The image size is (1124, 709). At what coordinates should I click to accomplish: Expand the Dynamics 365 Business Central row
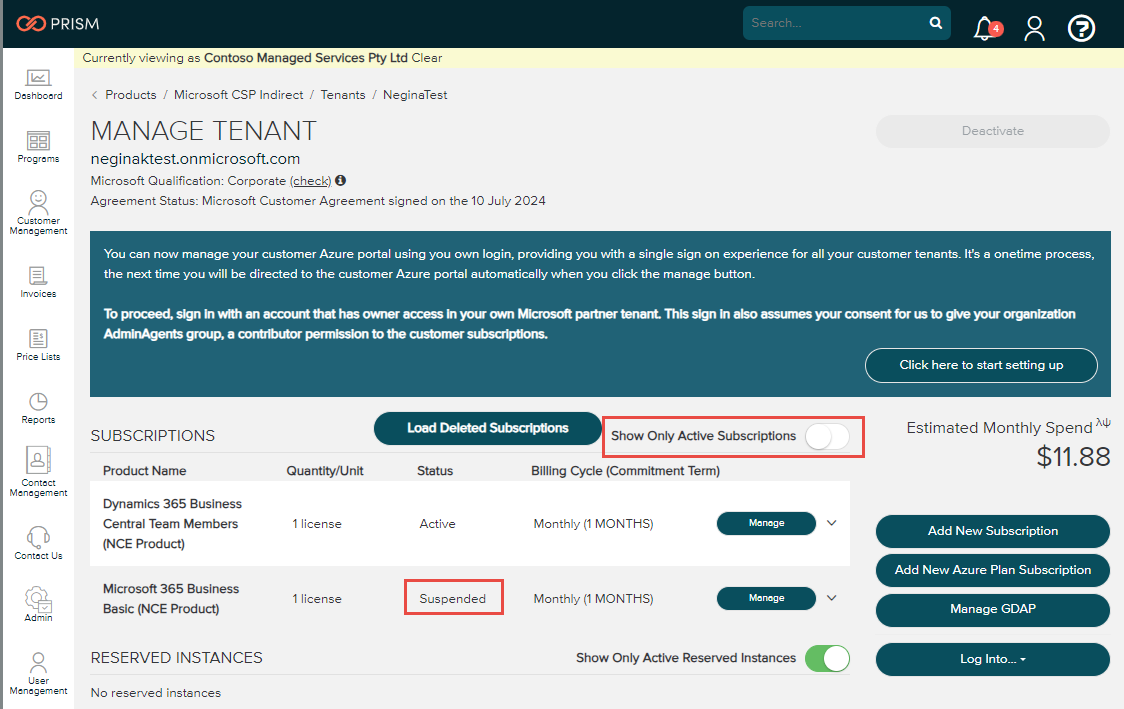click(832, 523)
